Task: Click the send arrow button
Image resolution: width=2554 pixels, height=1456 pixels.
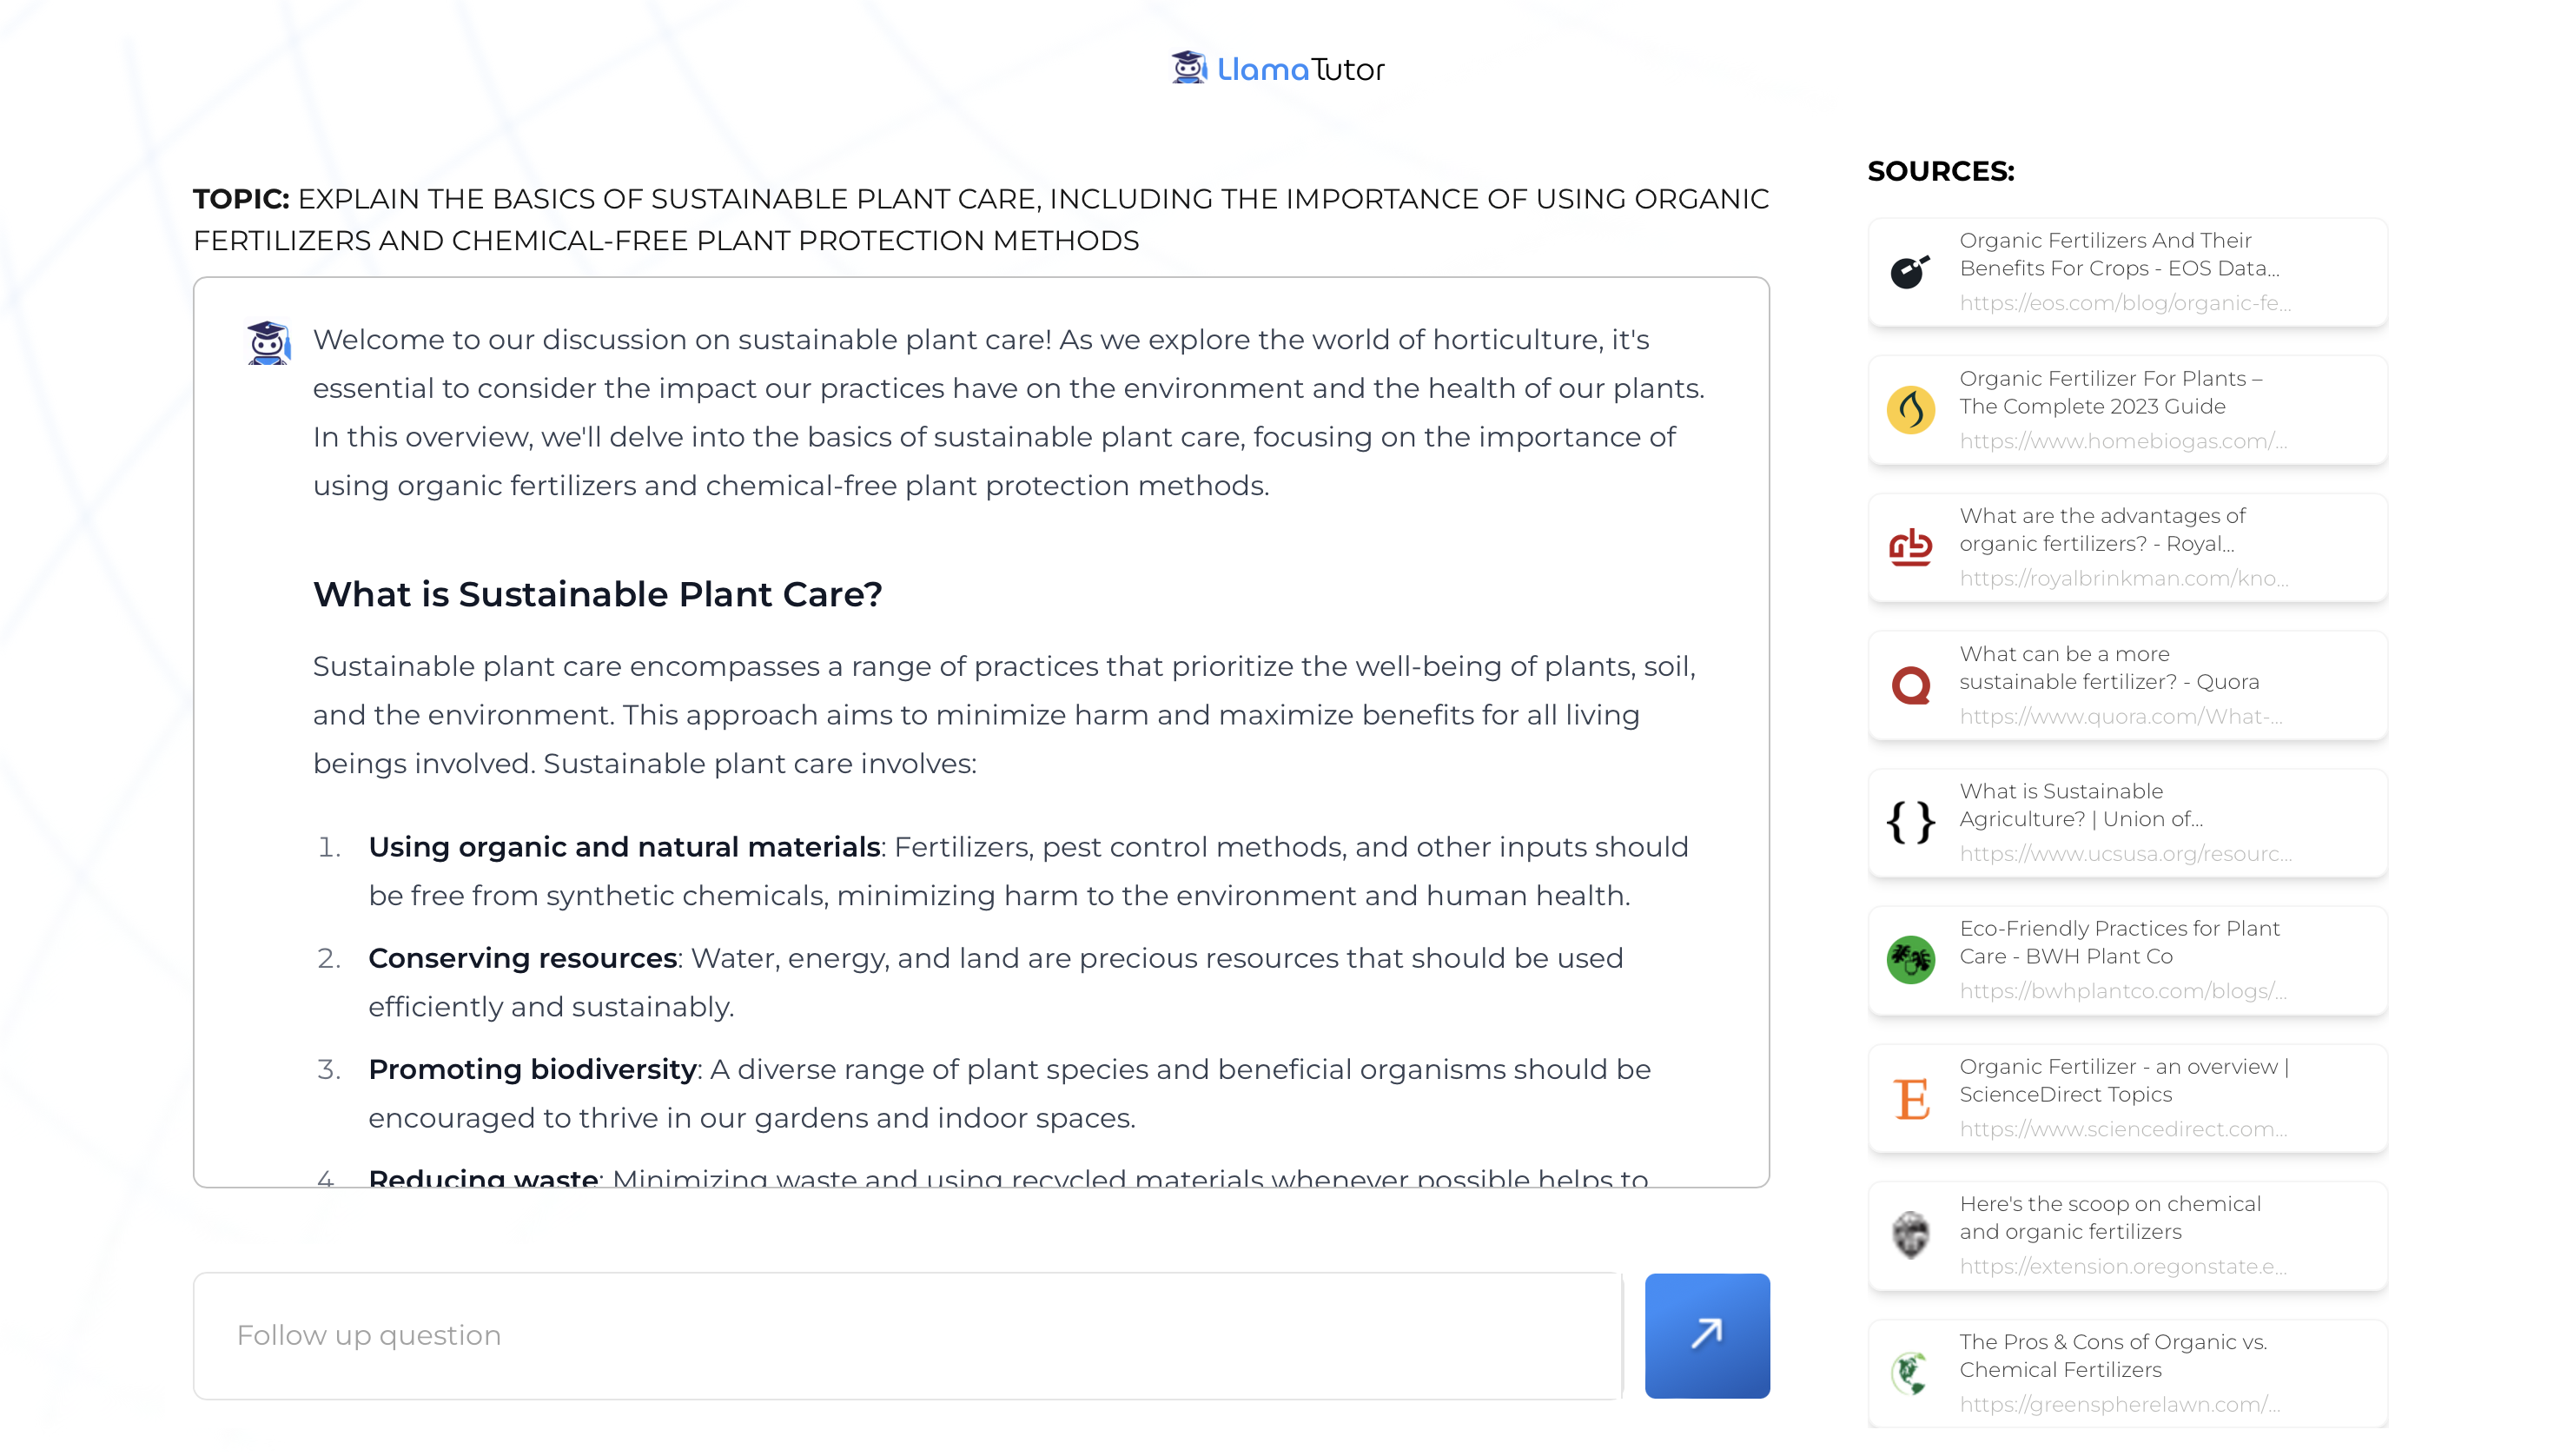Action: click(x=1706, y=1334)
